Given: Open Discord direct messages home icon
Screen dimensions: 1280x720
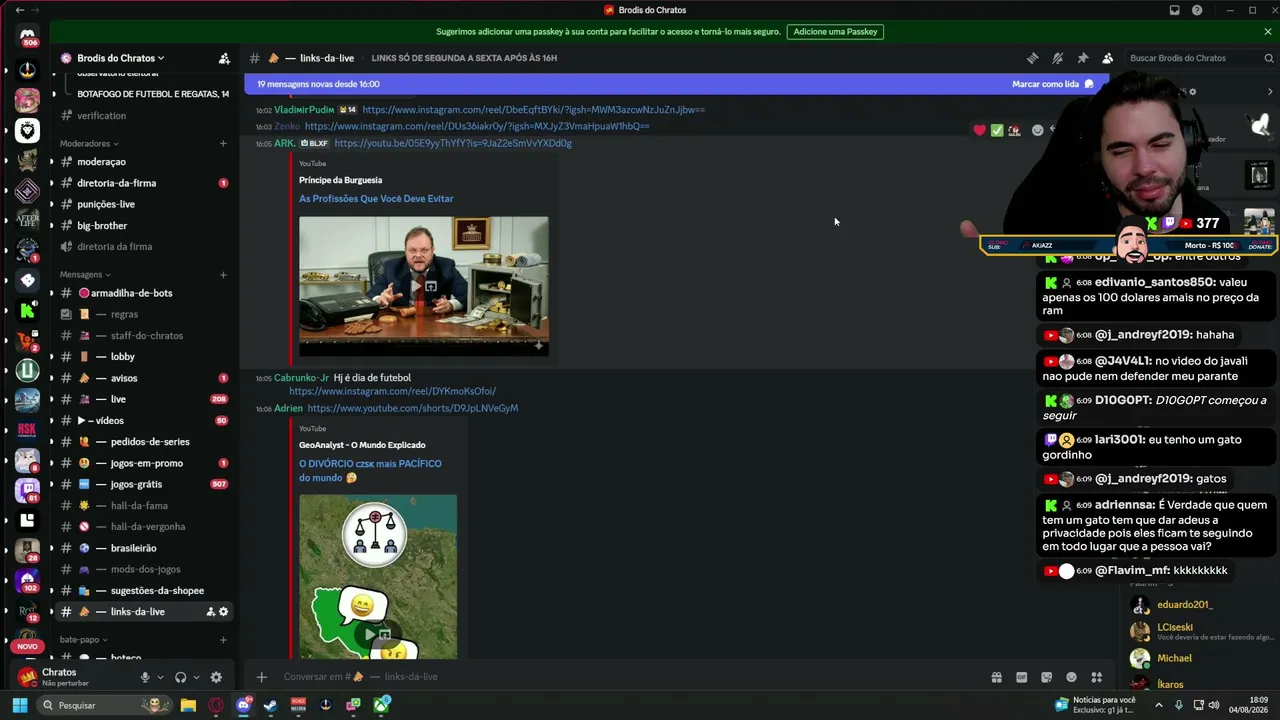Looking at the screenshot, I should 28,34.
